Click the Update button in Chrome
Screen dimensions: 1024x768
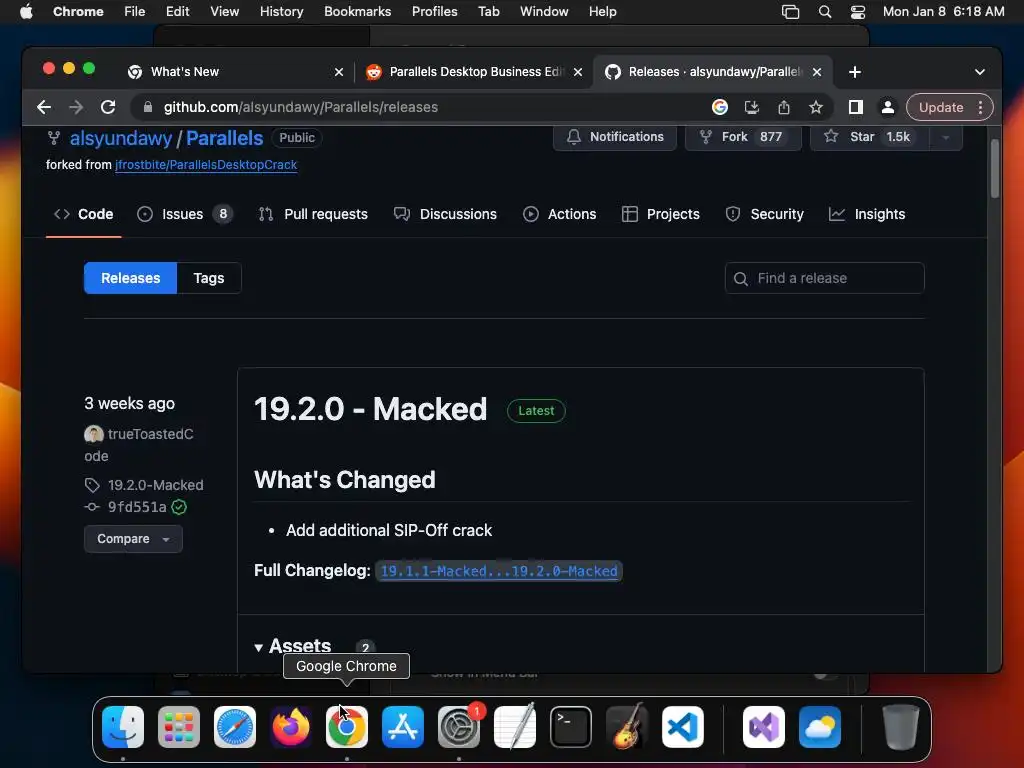click(x=940, y=107)
